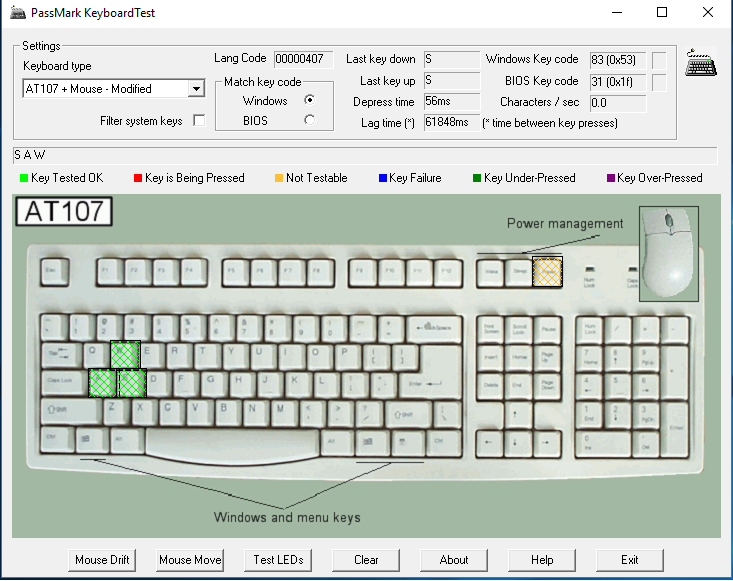Exit the KeyboardTest application
Image resolution: width=733 pixels, height=581 pixels.
pyautogui.click(x=630, y=560)
